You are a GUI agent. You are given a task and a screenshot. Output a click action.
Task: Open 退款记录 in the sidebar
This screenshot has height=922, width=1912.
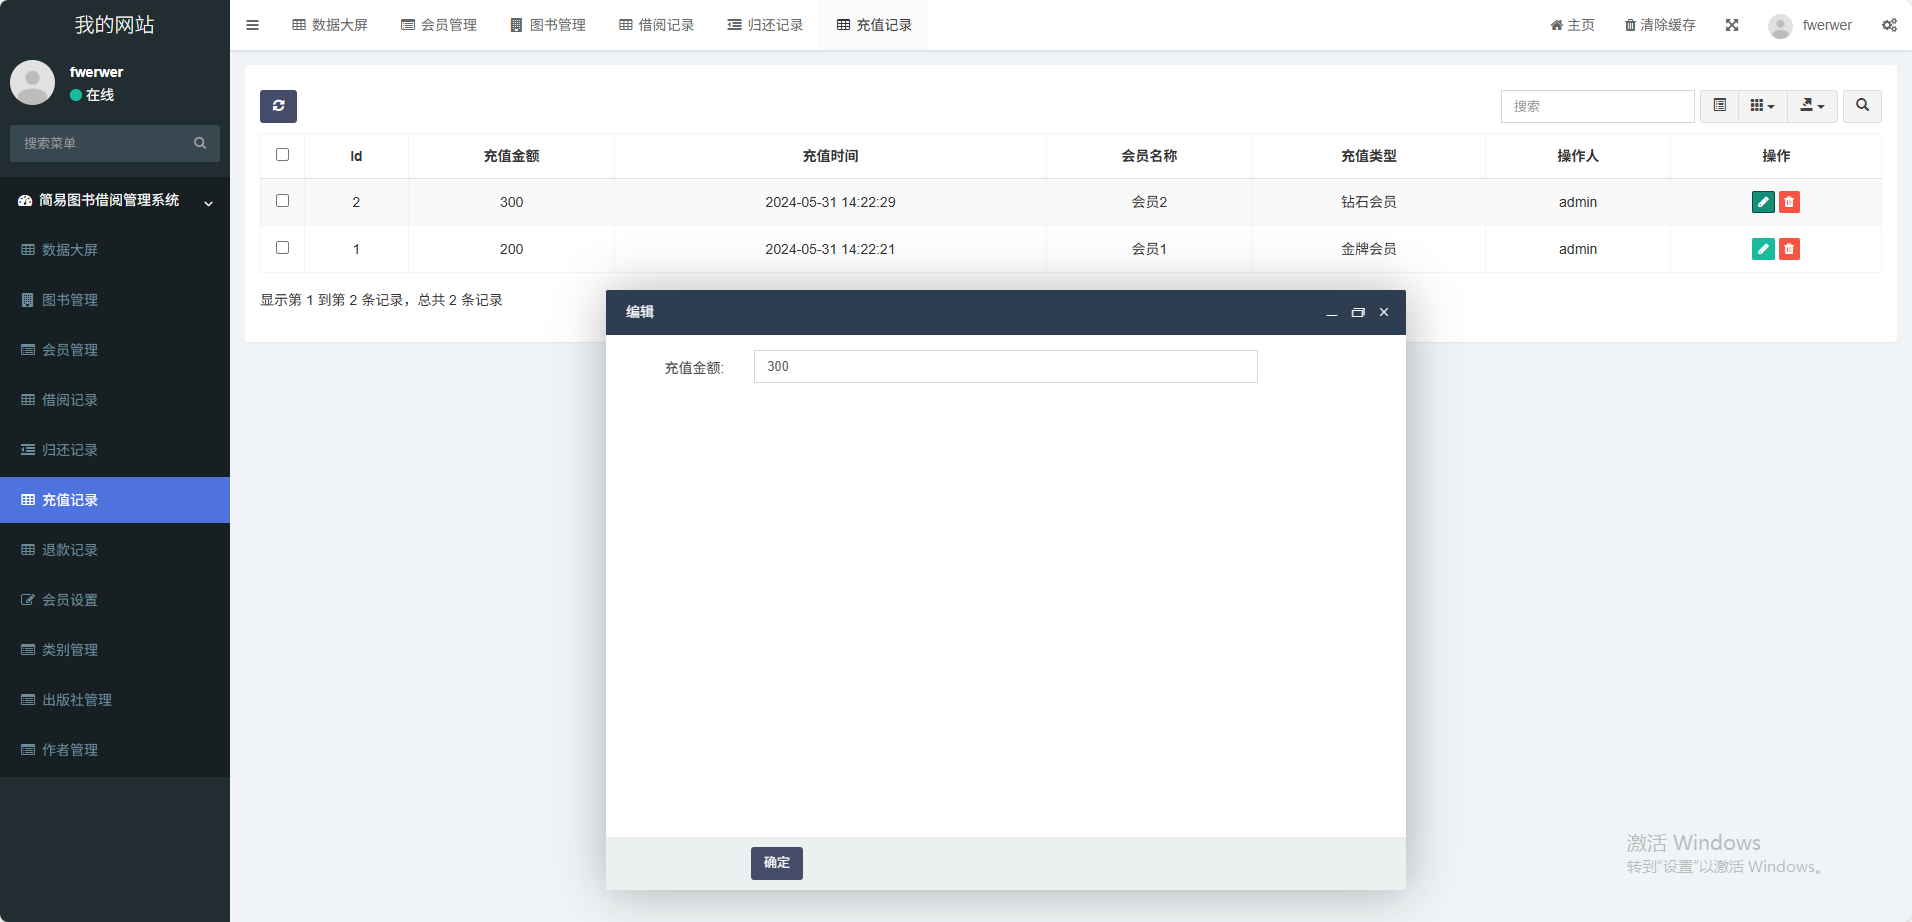tap(70, 550)
